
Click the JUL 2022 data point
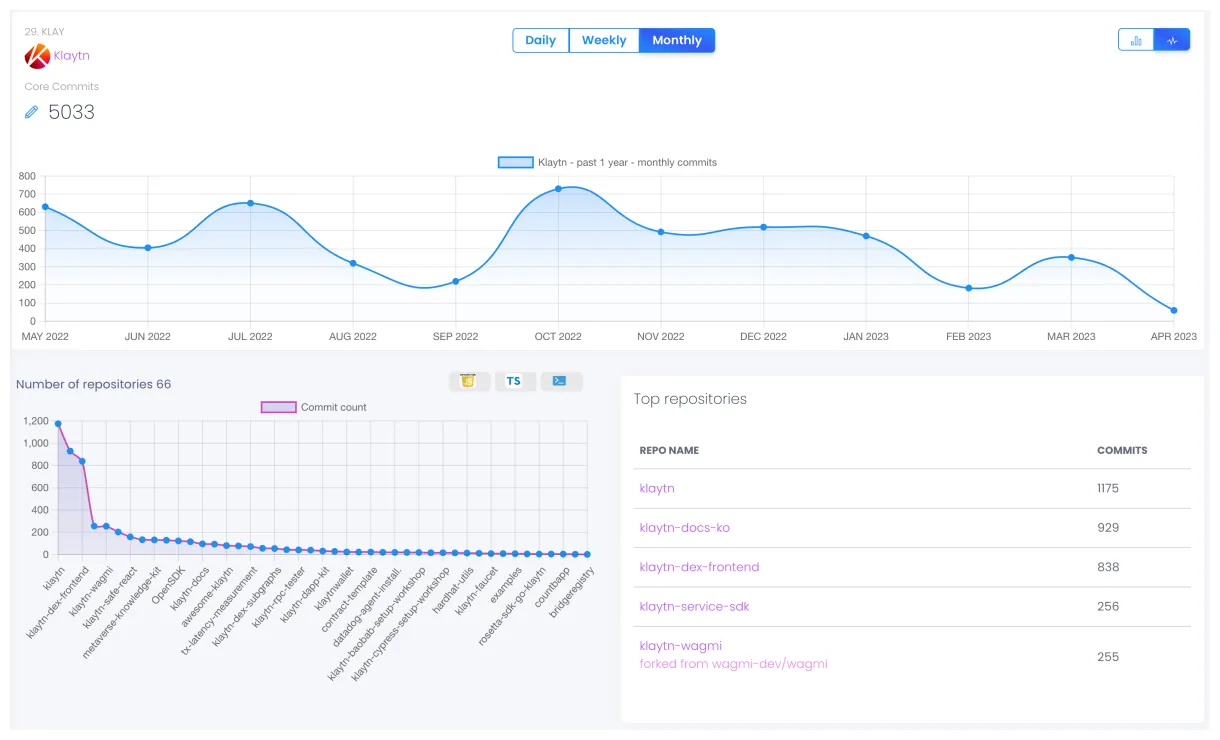coord(250,203)
